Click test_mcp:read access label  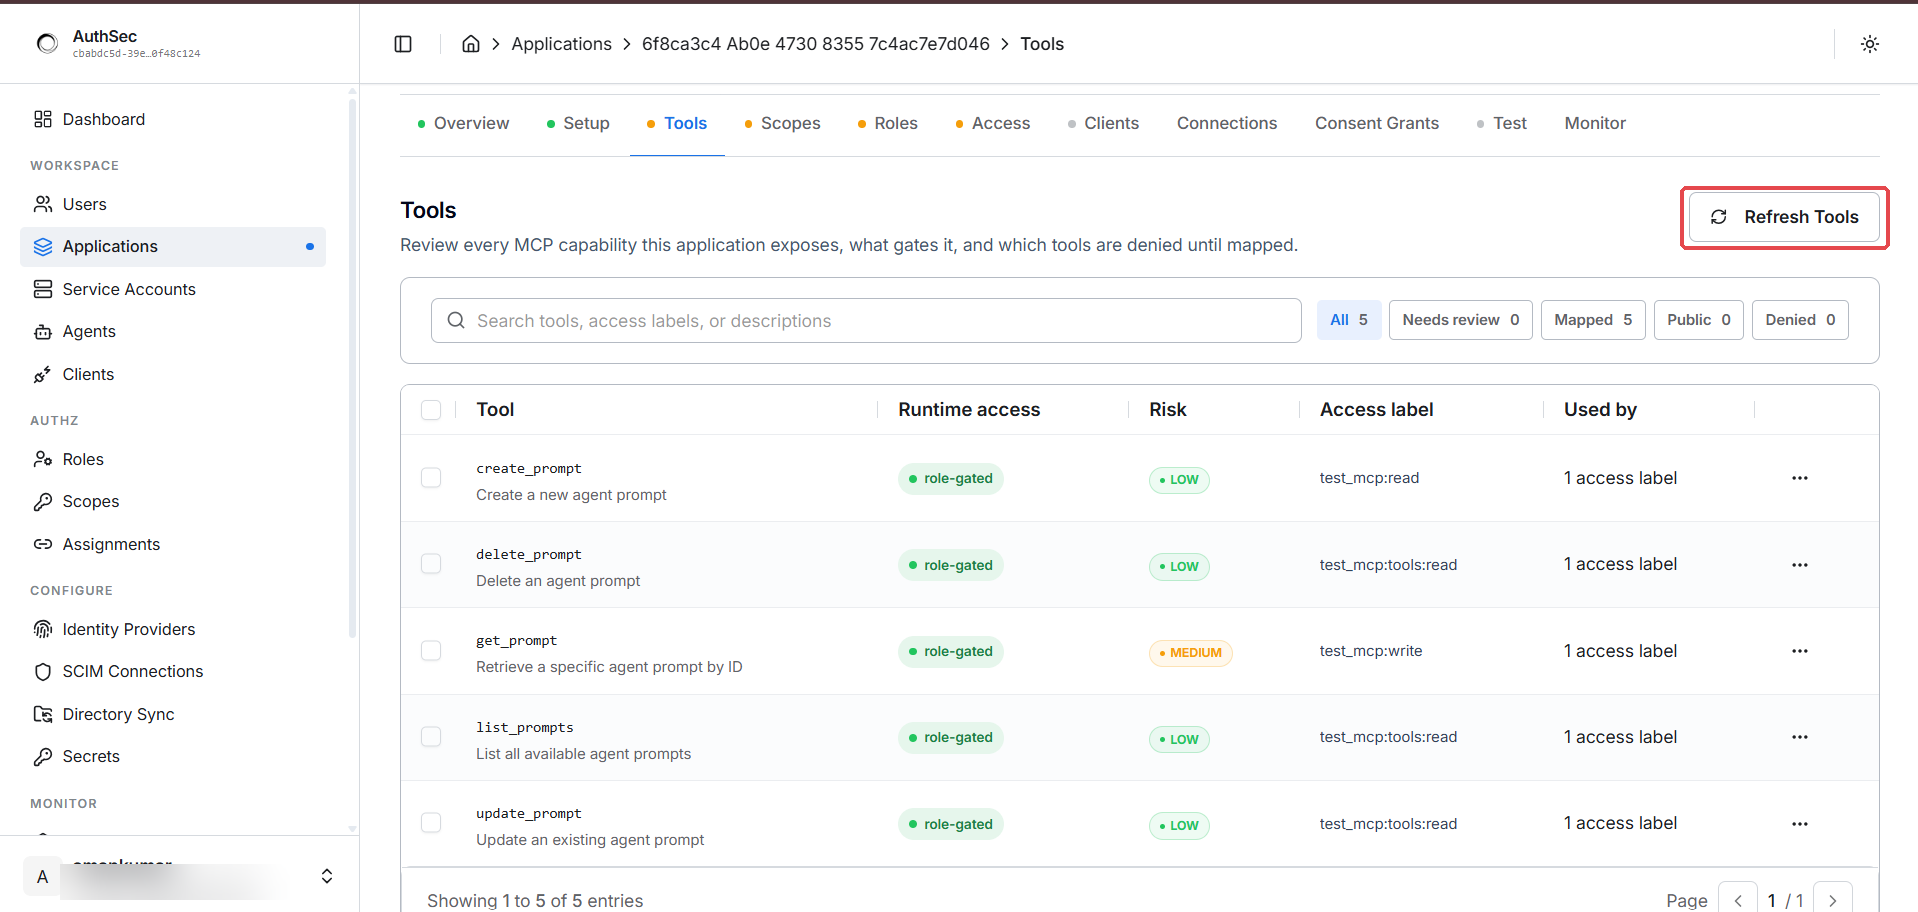(1369, 478)
